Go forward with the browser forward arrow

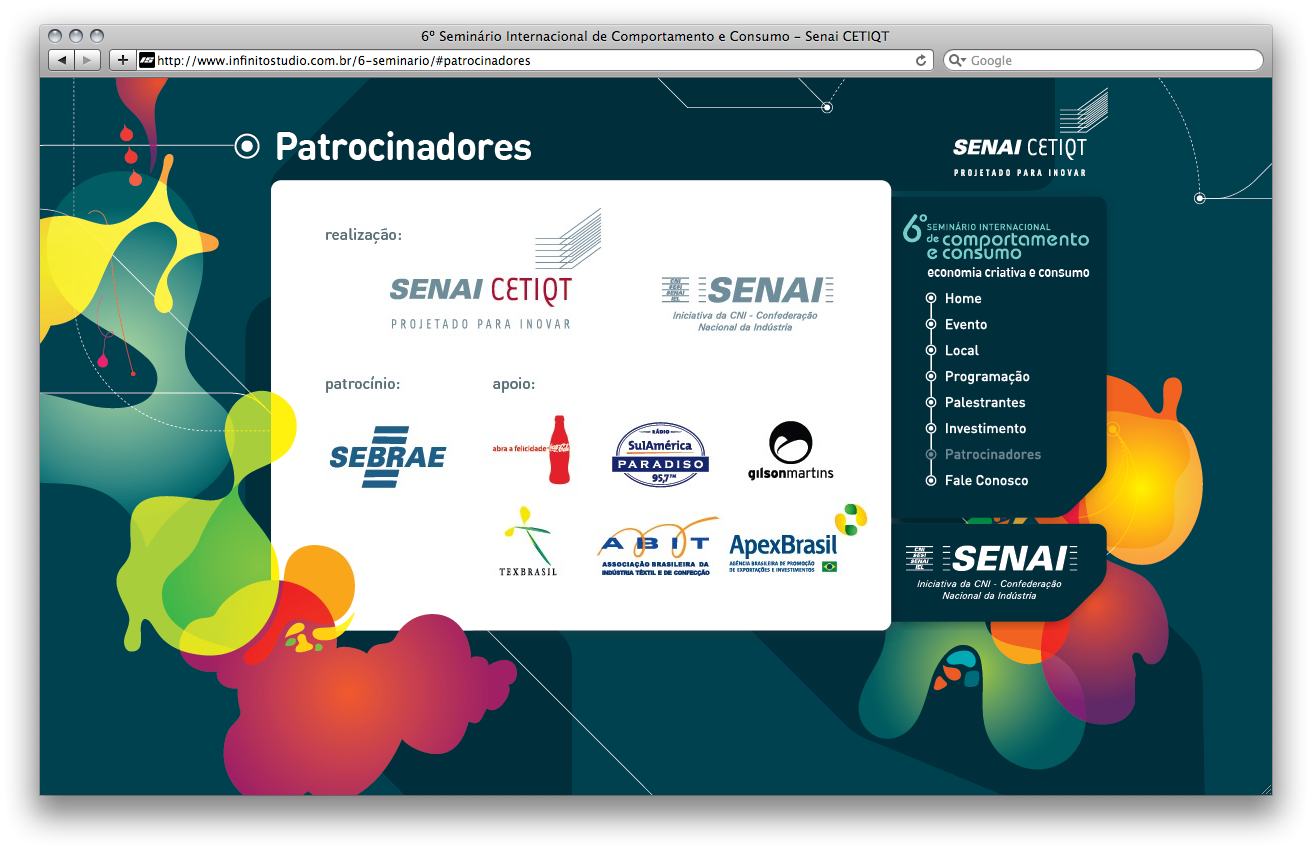[x=88, y=60]
